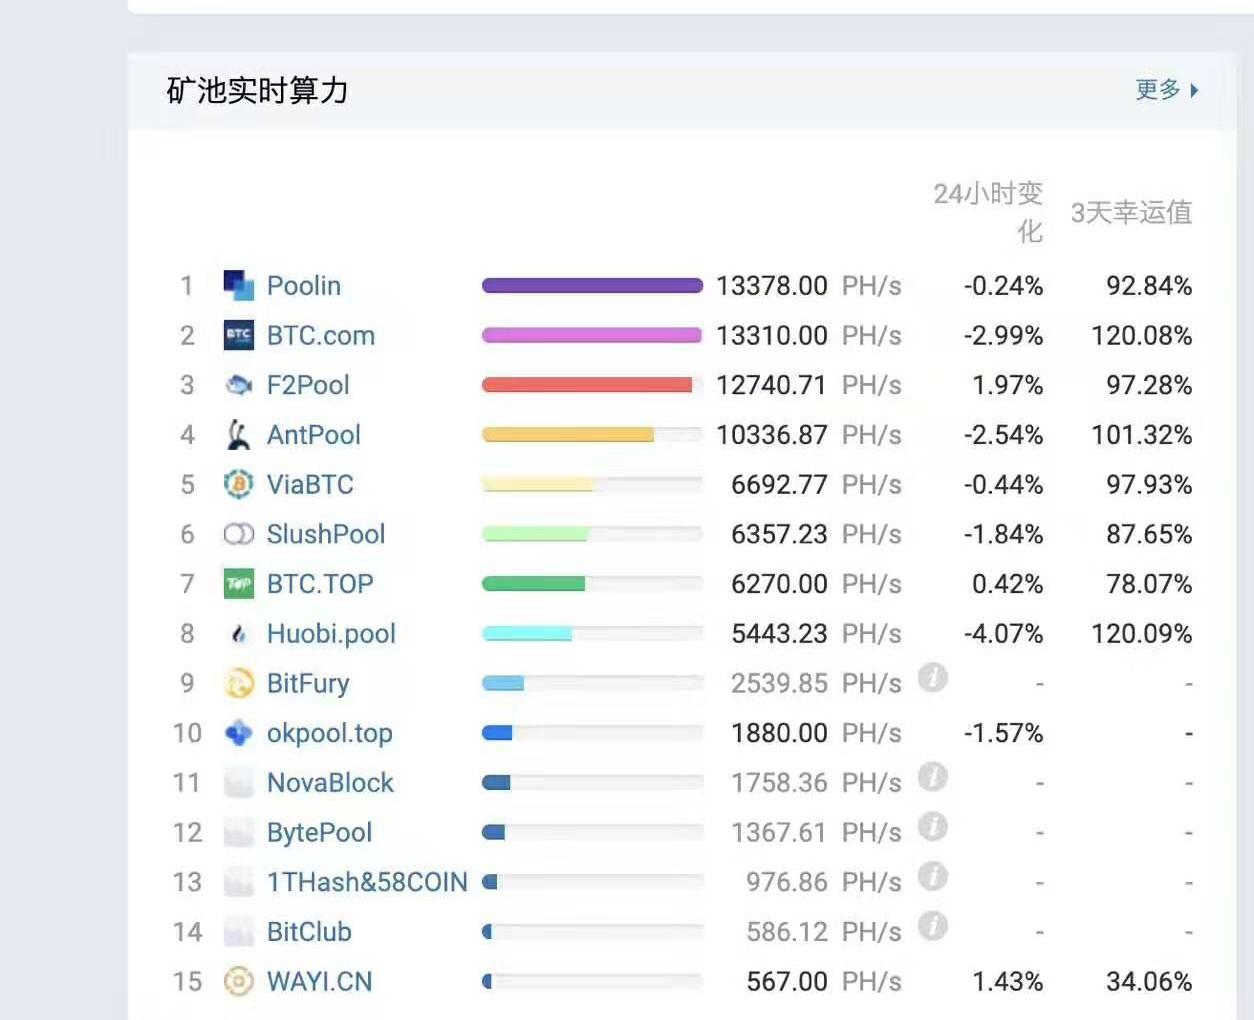Viewport: 1254px width, 1020px height.
Task: Open the BytePool pool link
Action: click(x=320, y=833)
